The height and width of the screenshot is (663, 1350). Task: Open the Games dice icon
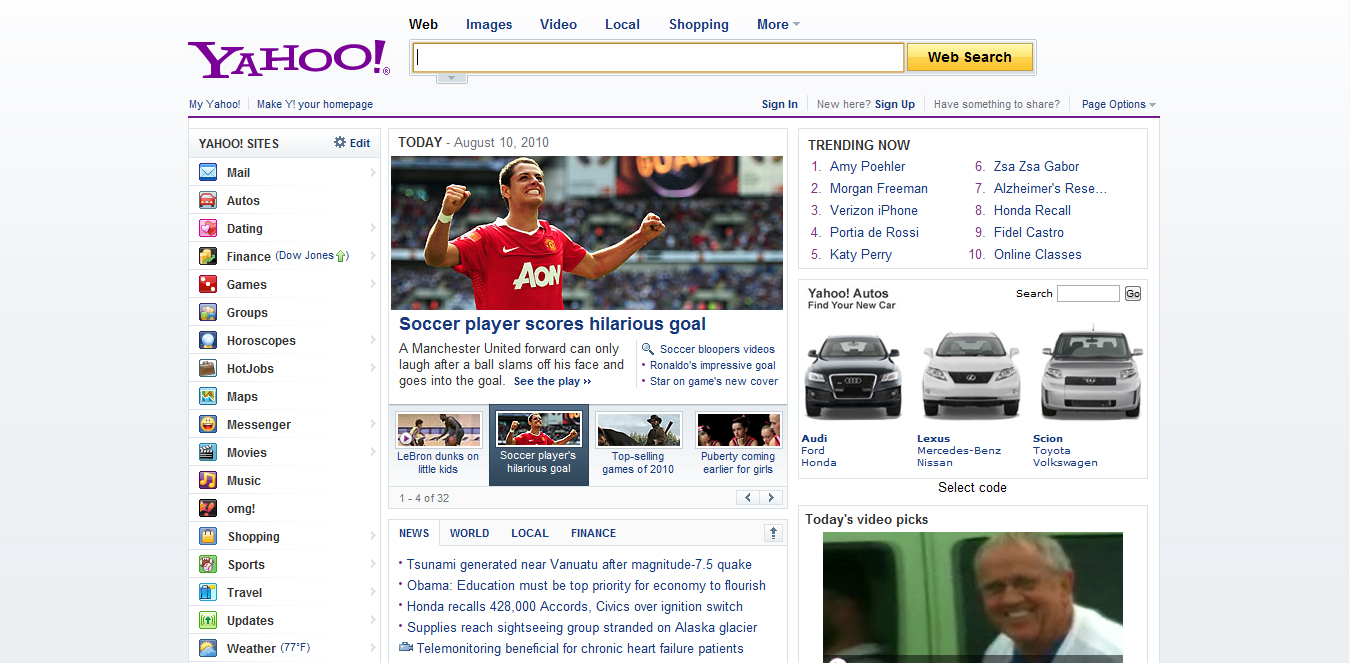coord(208,284)
